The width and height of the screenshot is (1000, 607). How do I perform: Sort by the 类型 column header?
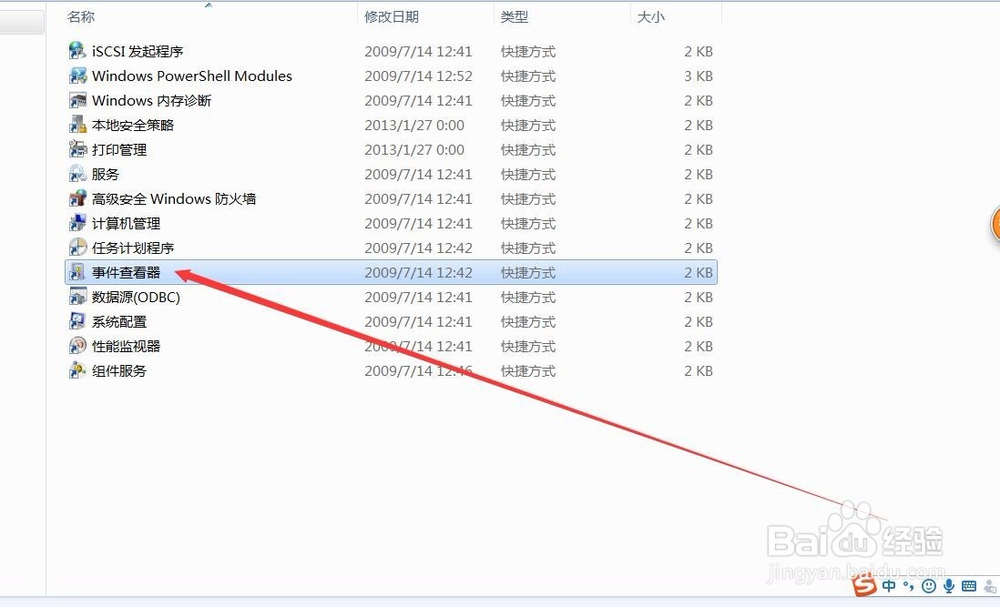coord(515,17)
